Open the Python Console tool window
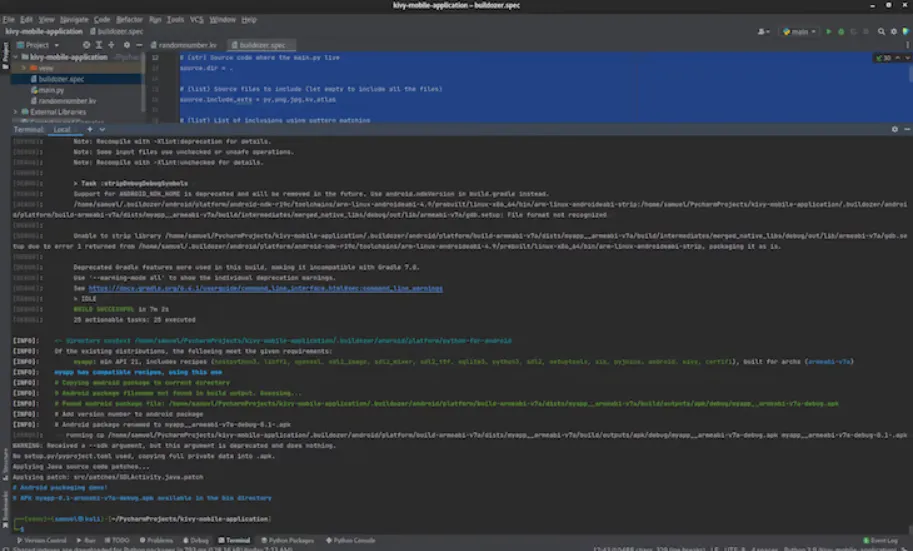This screenshot has height=551, width=913. 351,541
